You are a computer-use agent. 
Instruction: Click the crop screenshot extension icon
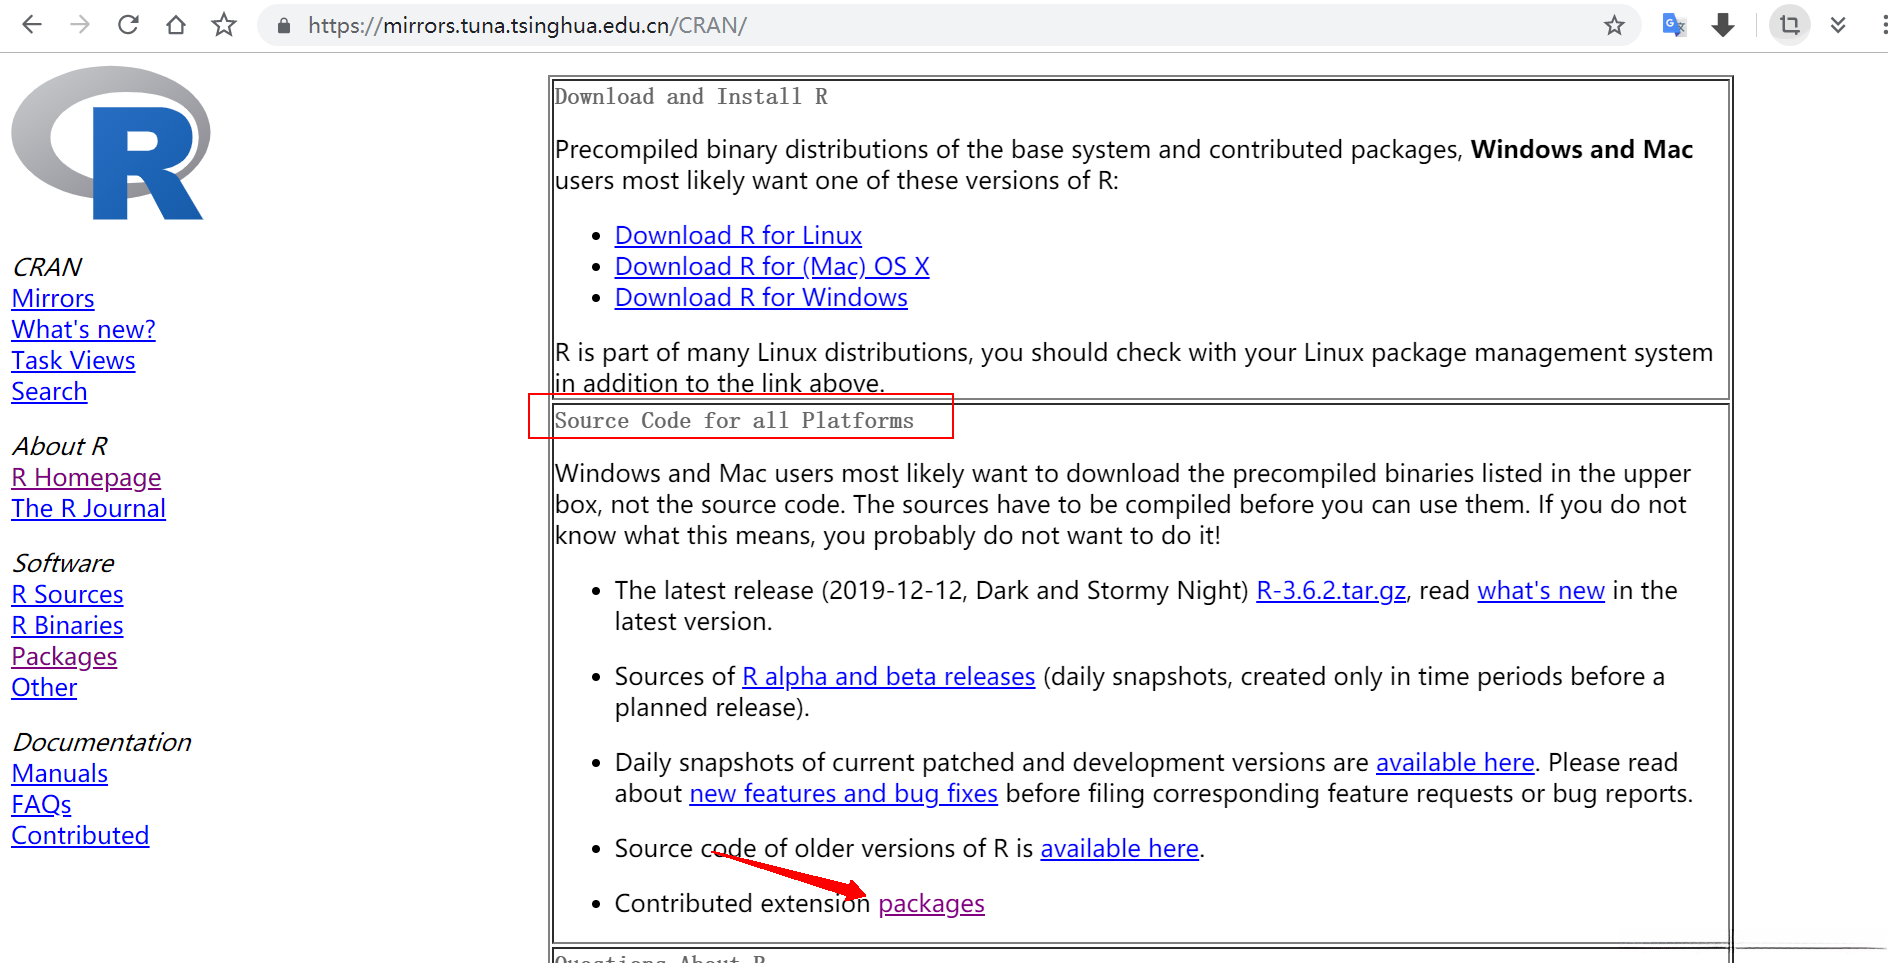click(x=1790, y=25)
